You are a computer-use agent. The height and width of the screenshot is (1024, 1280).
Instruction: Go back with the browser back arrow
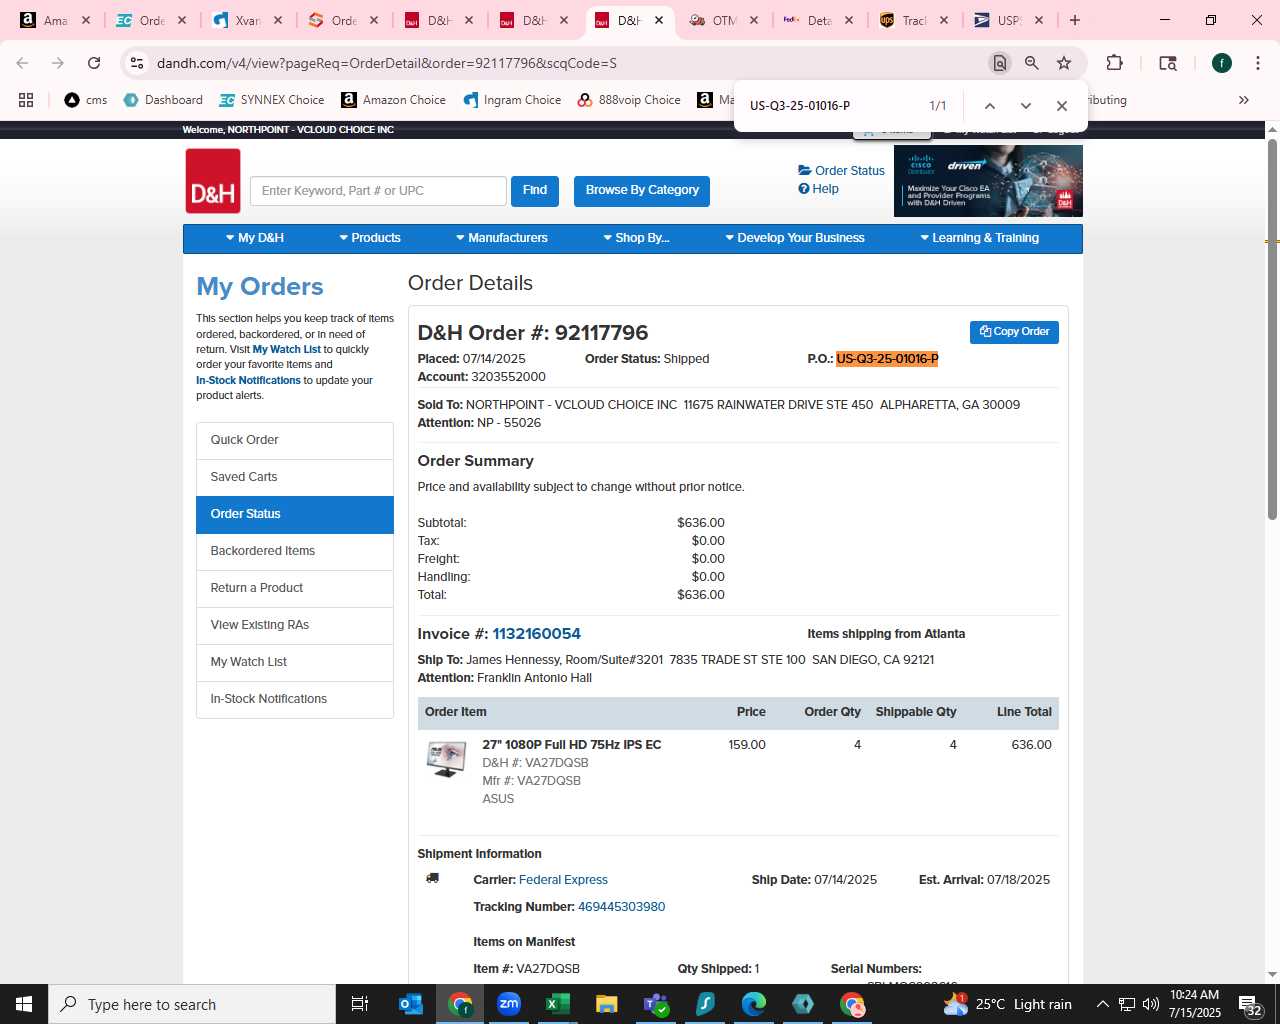[x=23, y=63]
